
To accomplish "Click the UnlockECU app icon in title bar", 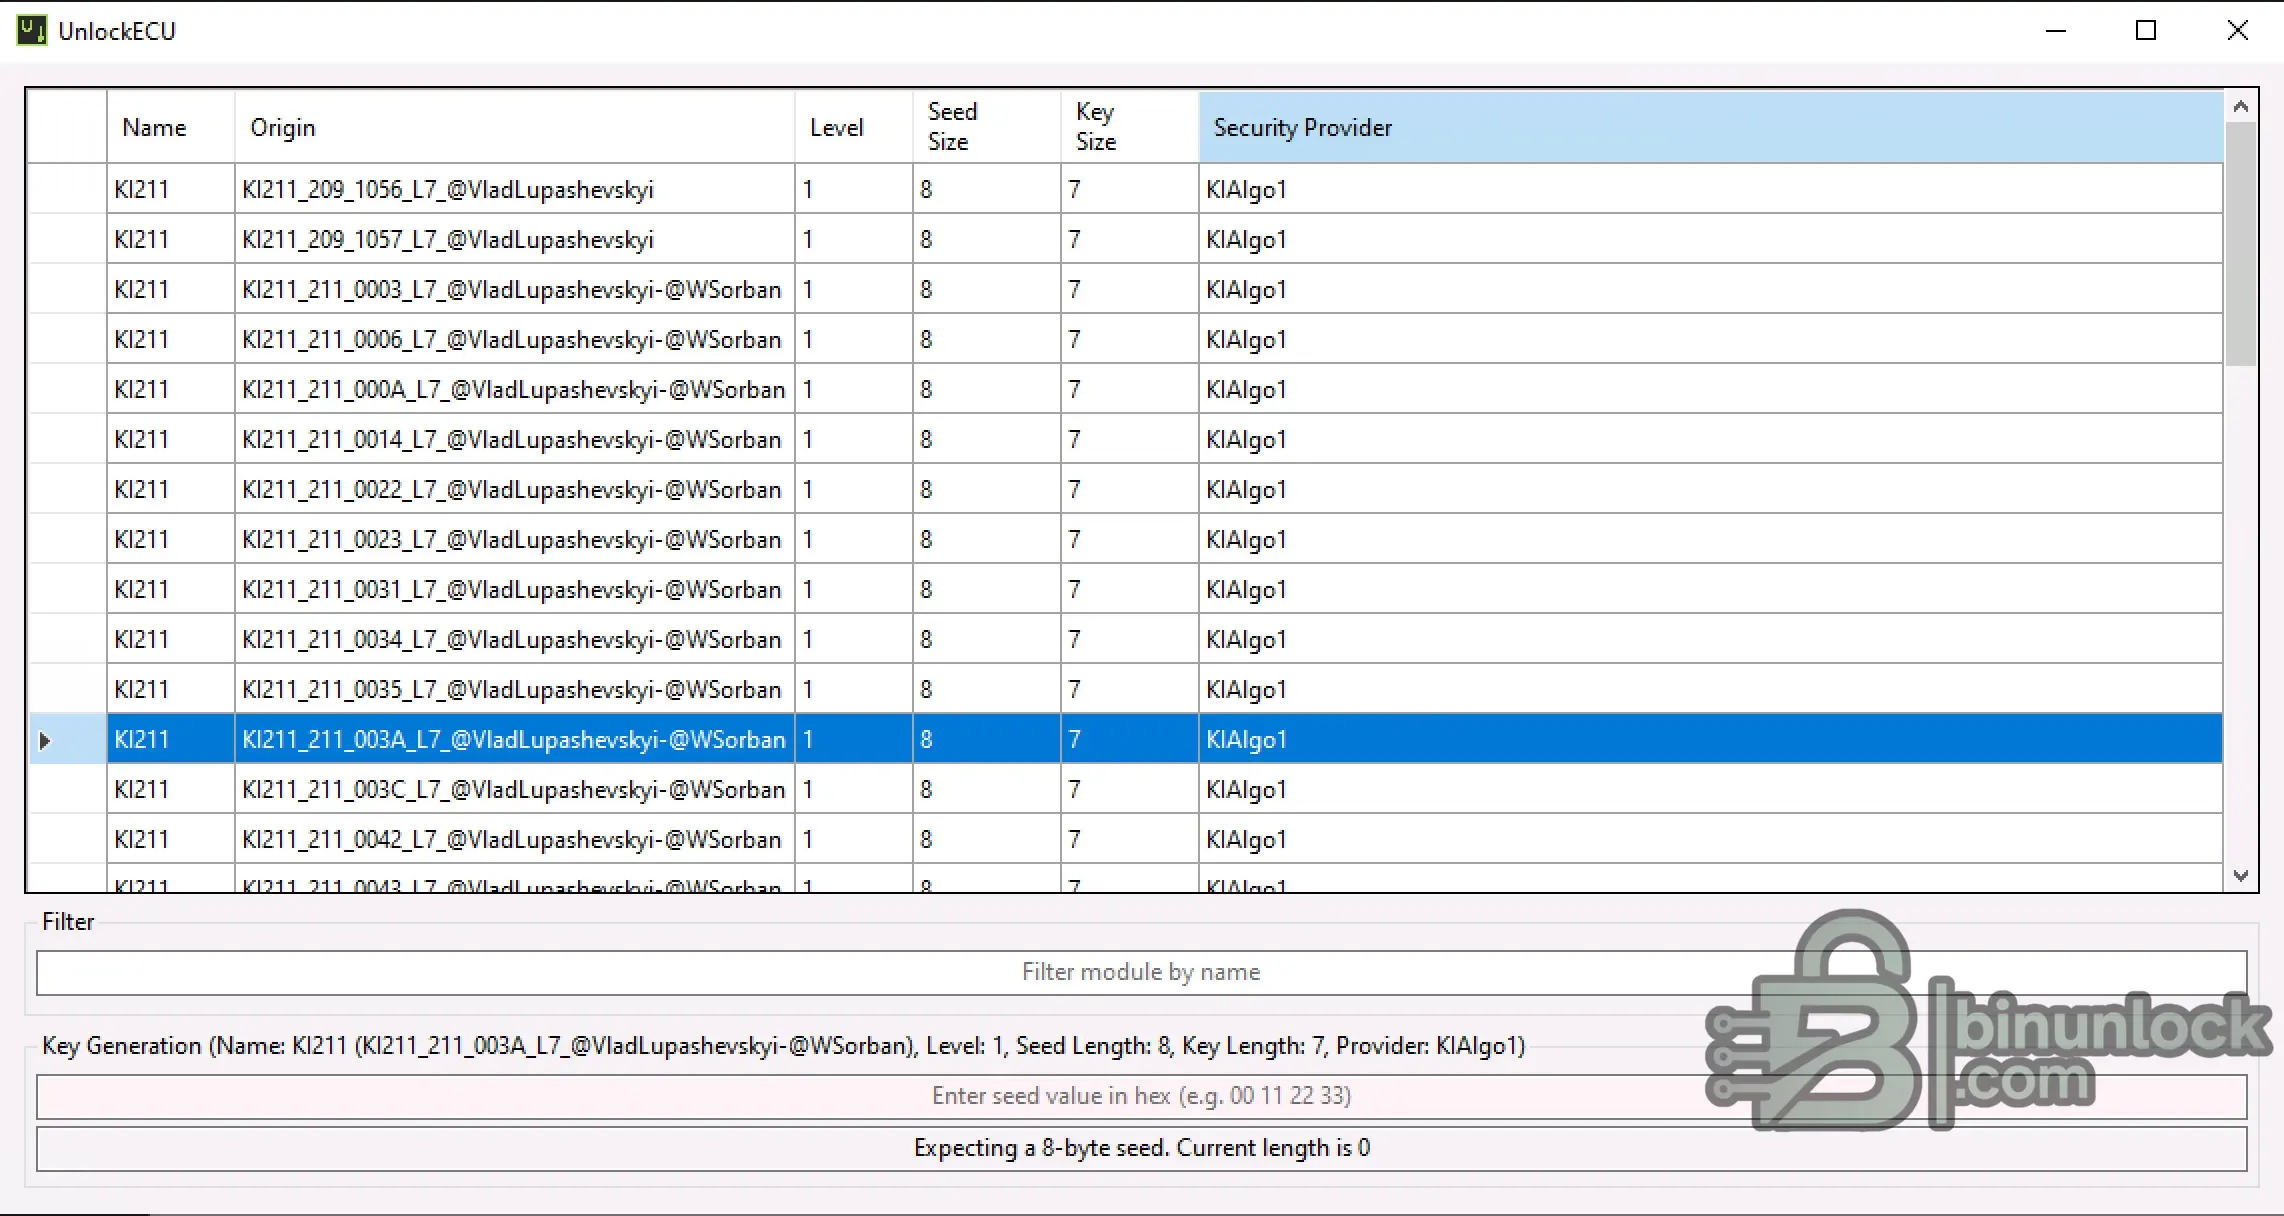I will point(31,30).
